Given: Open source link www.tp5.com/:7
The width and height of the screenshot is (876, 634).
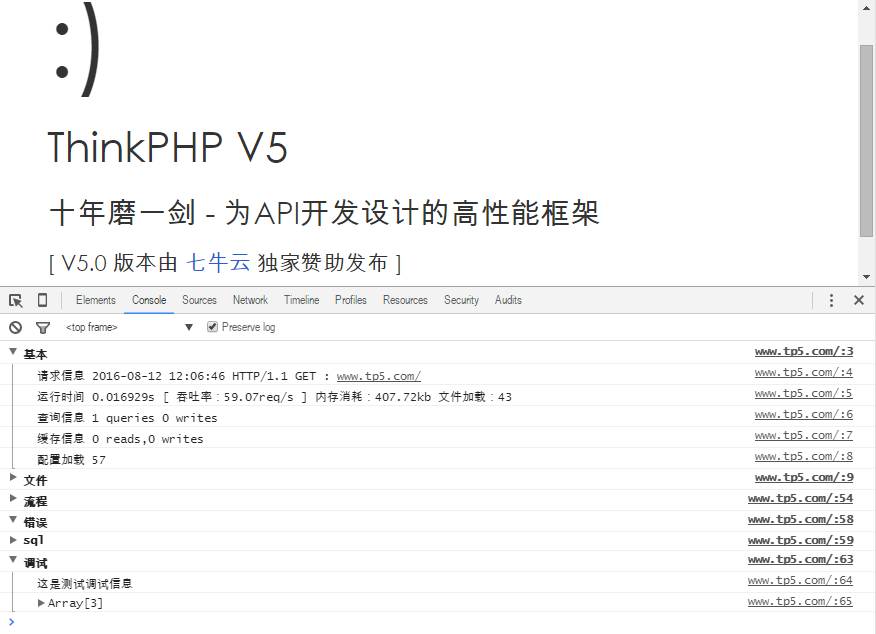Looking at the screenshot, I should point(804,435).
